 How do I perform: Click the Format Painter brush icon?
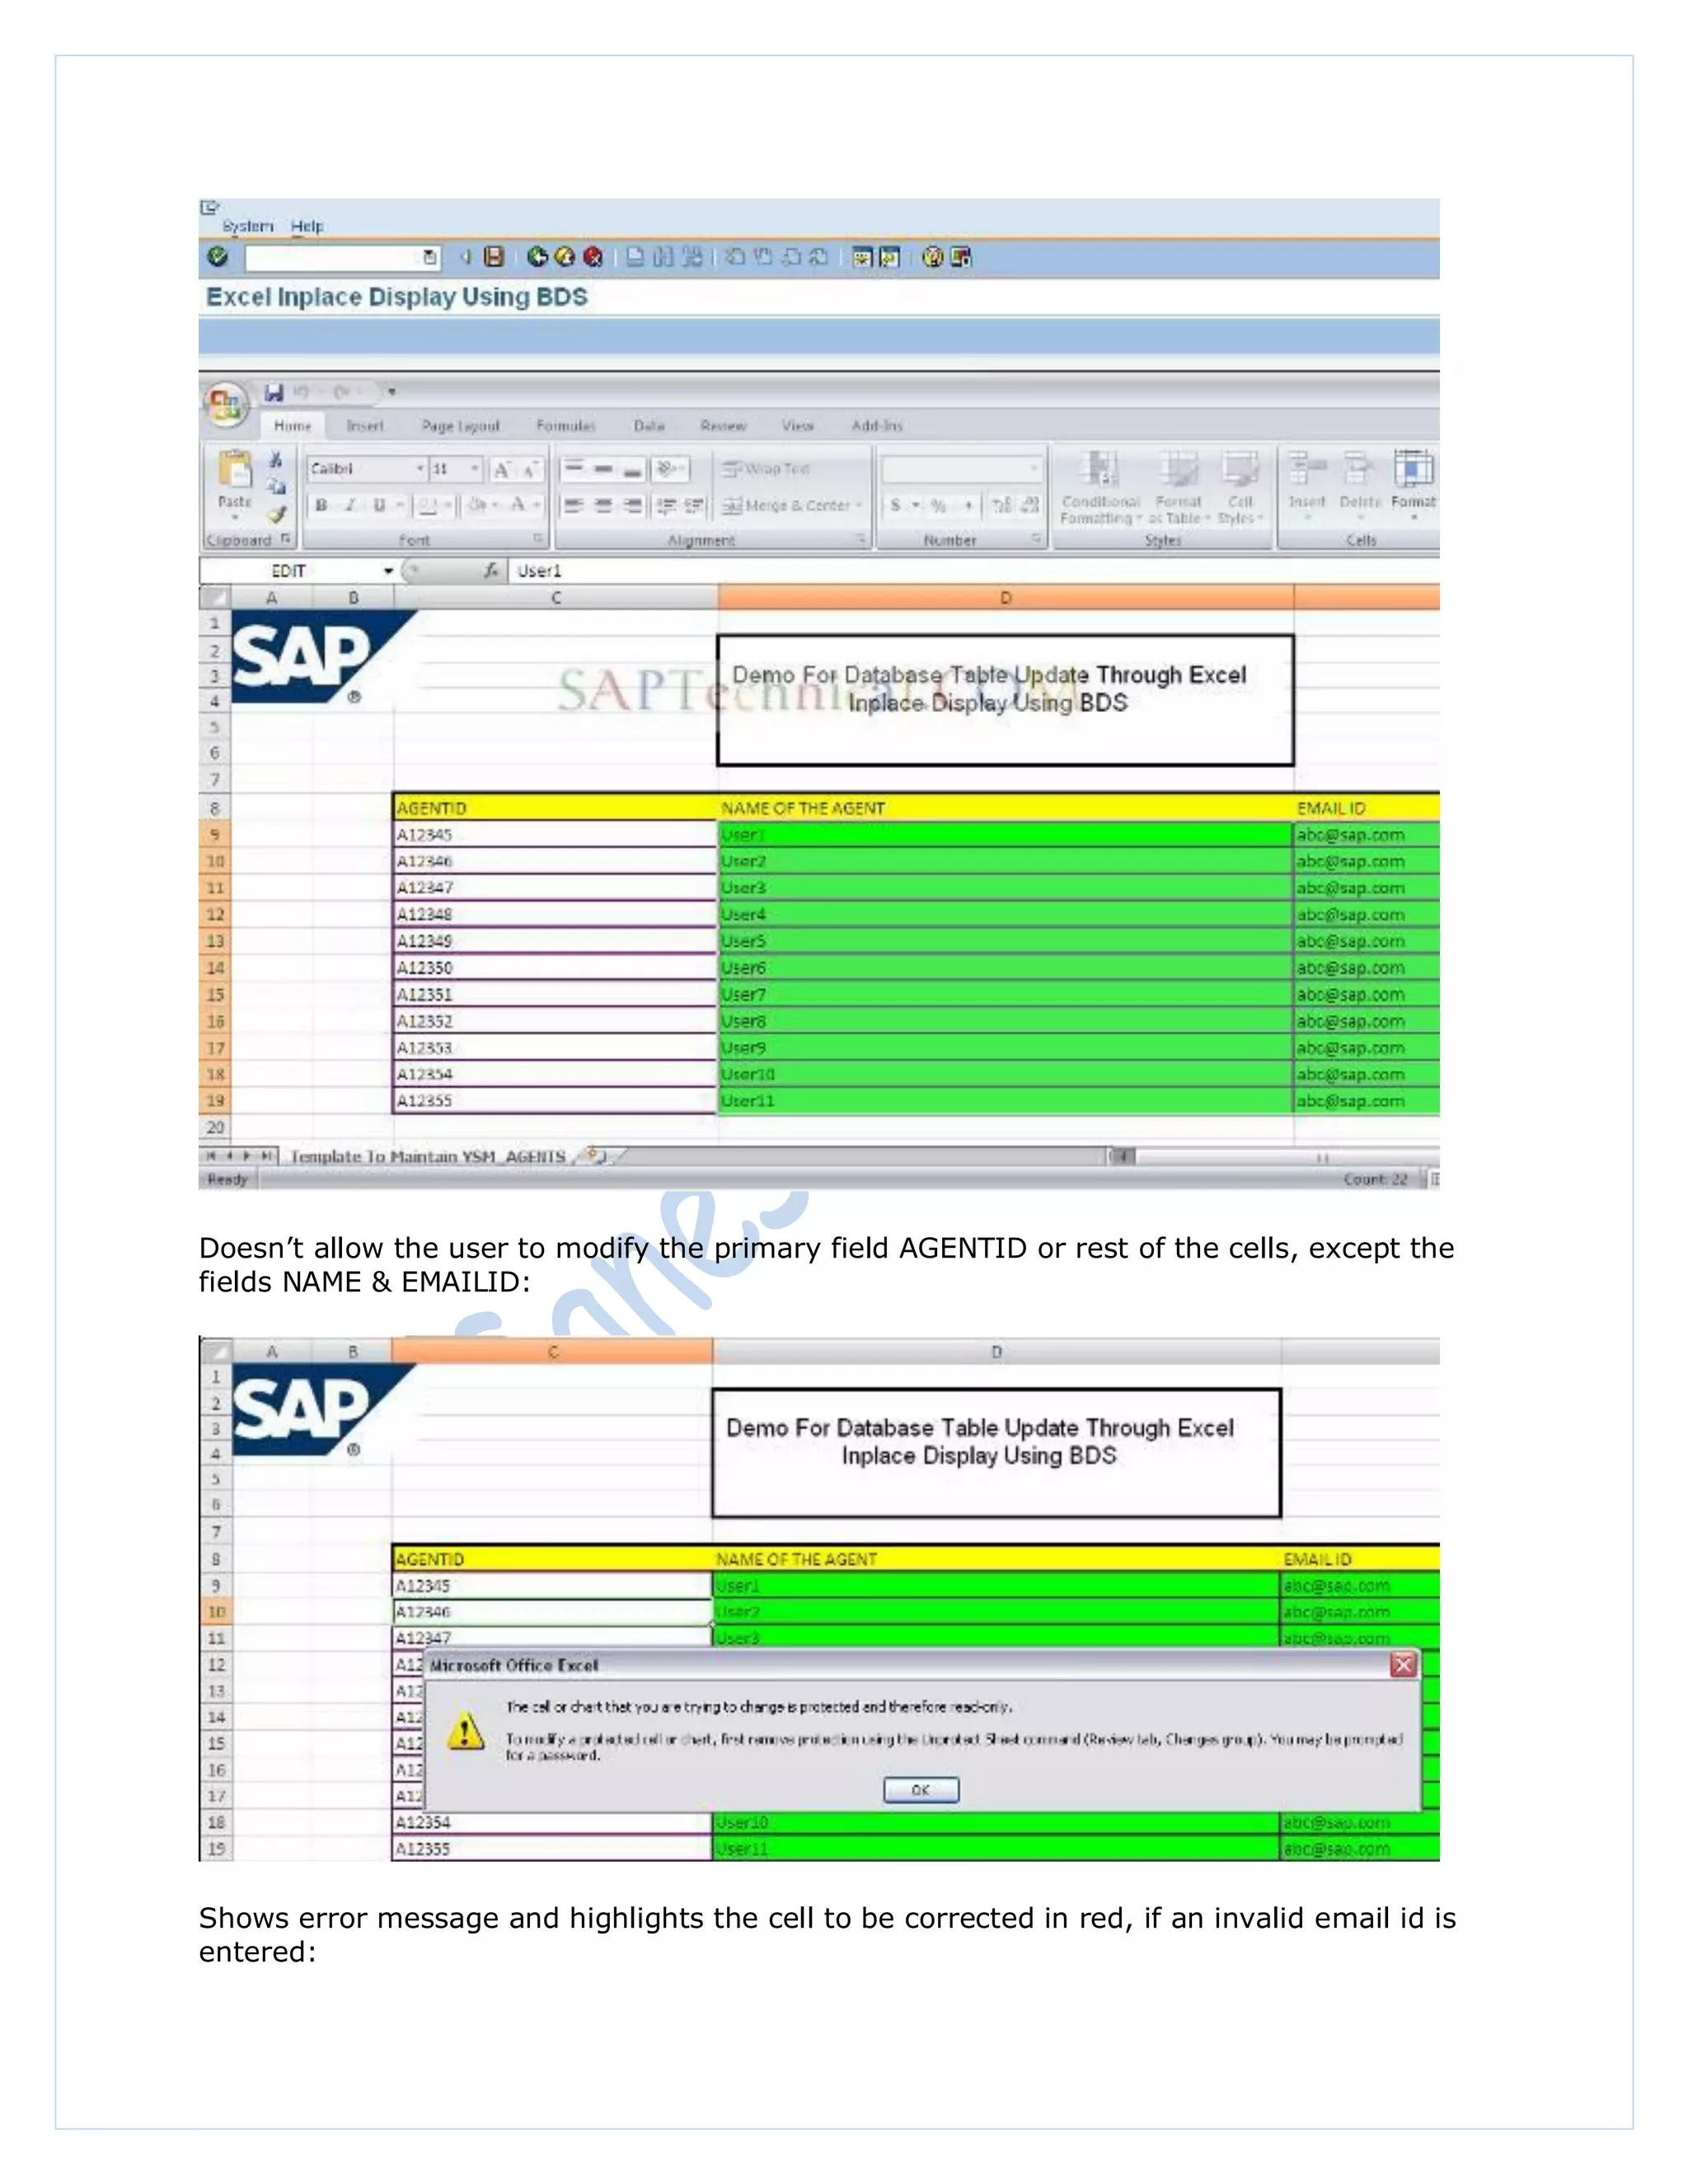click(276, 514)
